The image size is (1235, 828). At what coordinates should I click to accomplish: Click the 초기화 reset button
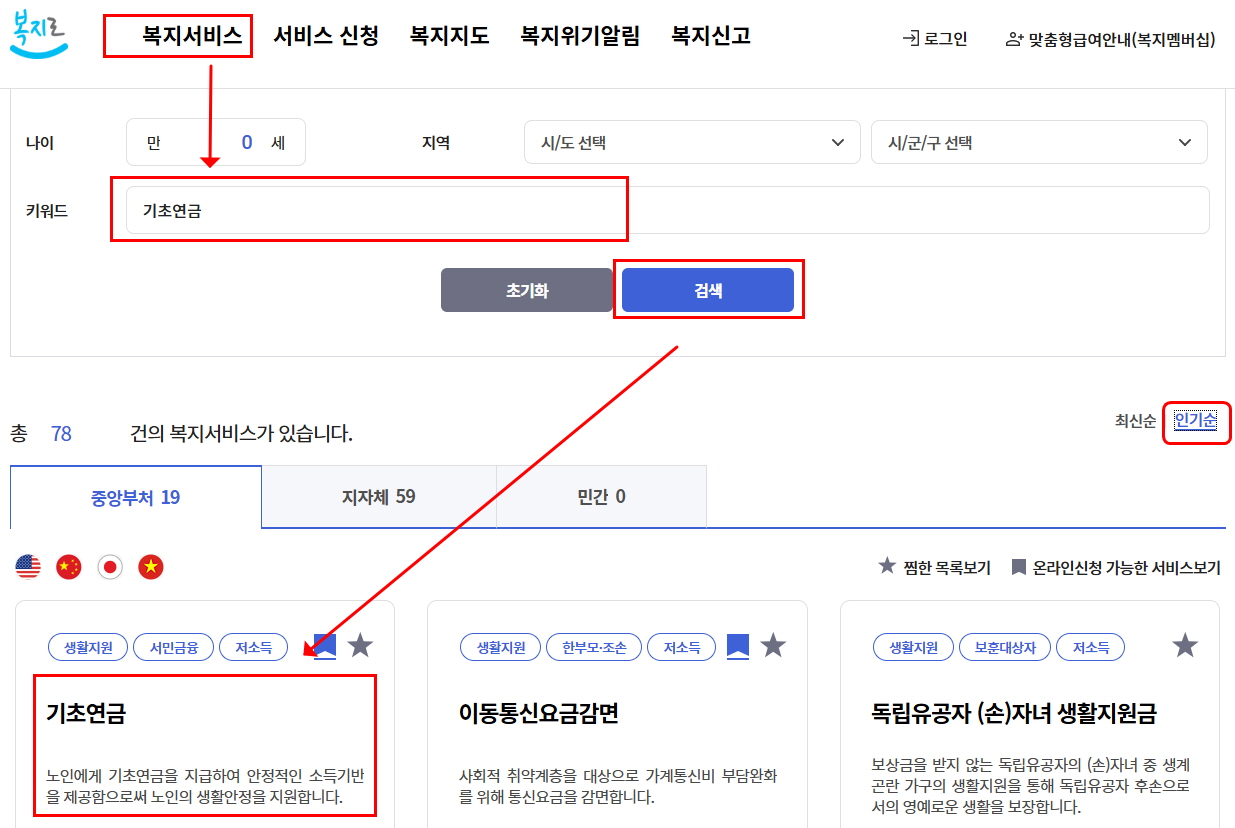pos(527,289)
